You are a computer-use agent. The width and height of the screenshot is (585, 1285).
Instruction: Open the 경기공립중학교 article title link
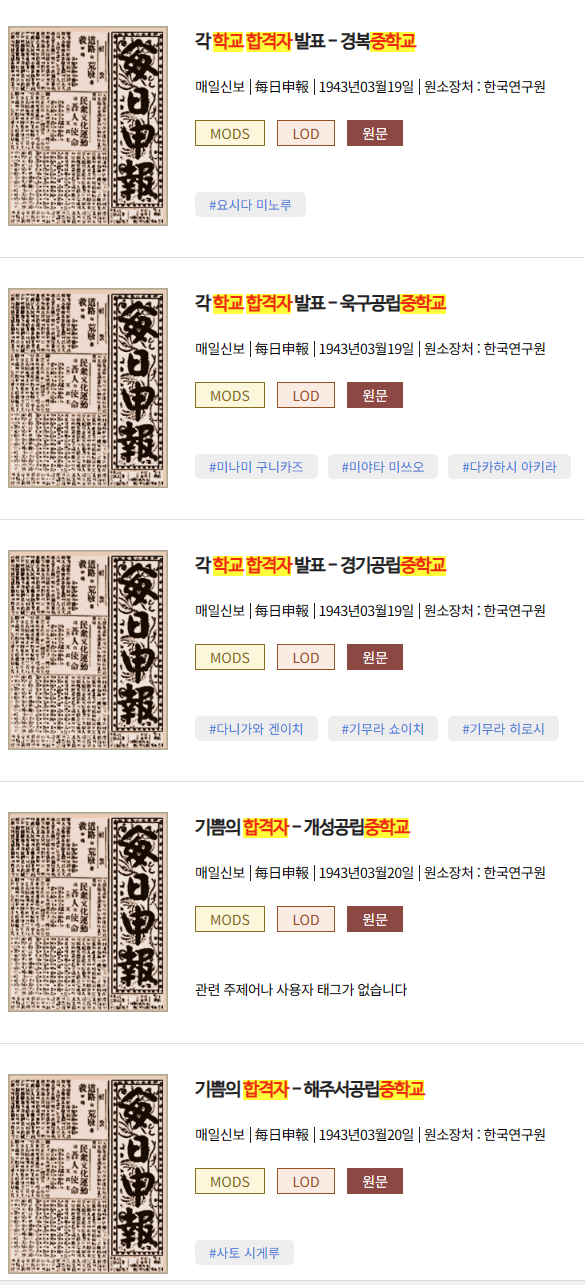(320, 565)
